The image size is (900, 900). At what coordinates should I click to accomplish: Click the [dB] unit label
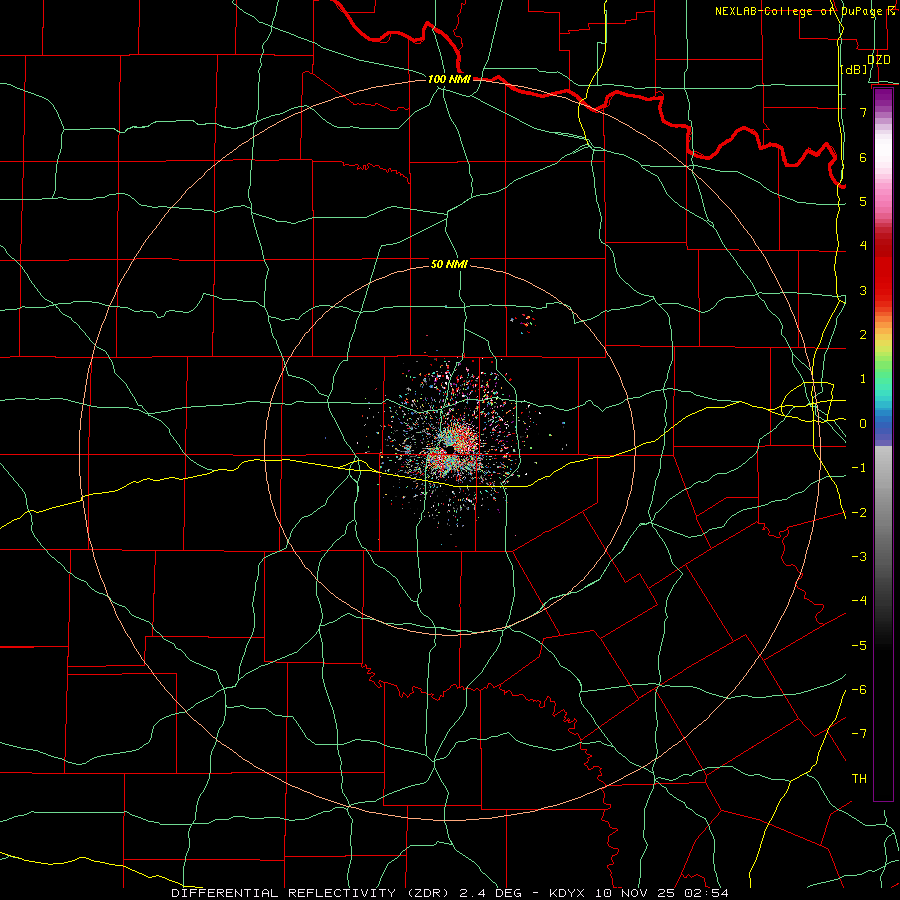click(x=854, y=70)
